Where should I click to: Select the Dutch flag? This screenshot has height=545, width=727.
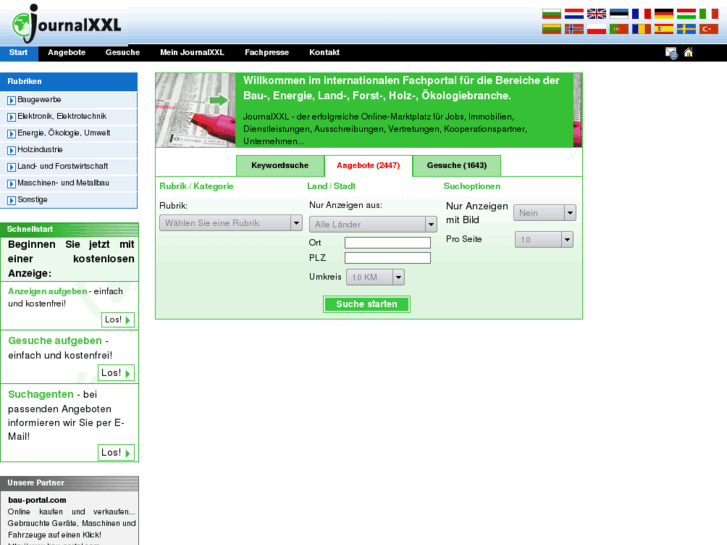pyautogui.click(x=574, y=14)
